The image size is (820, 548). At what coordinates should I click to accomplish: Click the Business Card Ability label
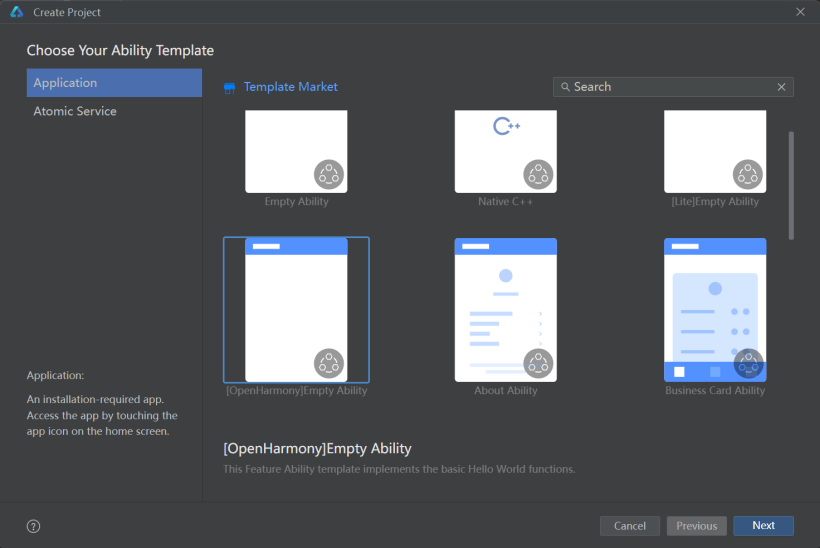point(715,391)
